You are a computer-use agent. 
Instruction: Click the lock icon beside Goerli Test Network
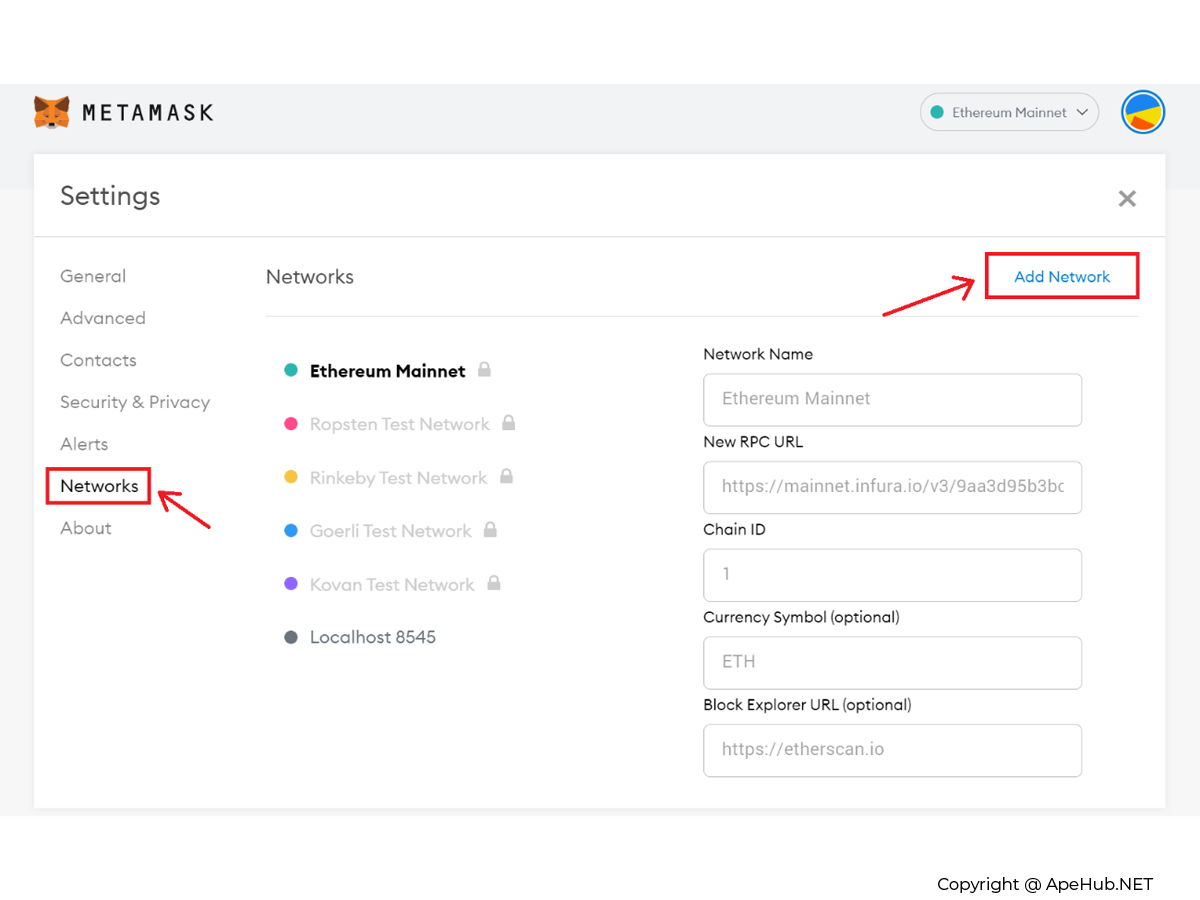pos(490,530)
